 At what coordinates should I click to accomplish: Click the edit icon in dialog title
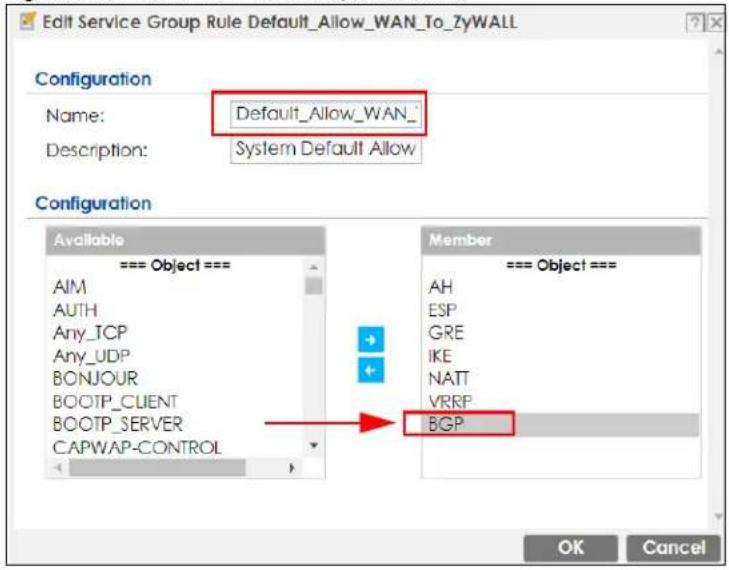pos(28,21)
